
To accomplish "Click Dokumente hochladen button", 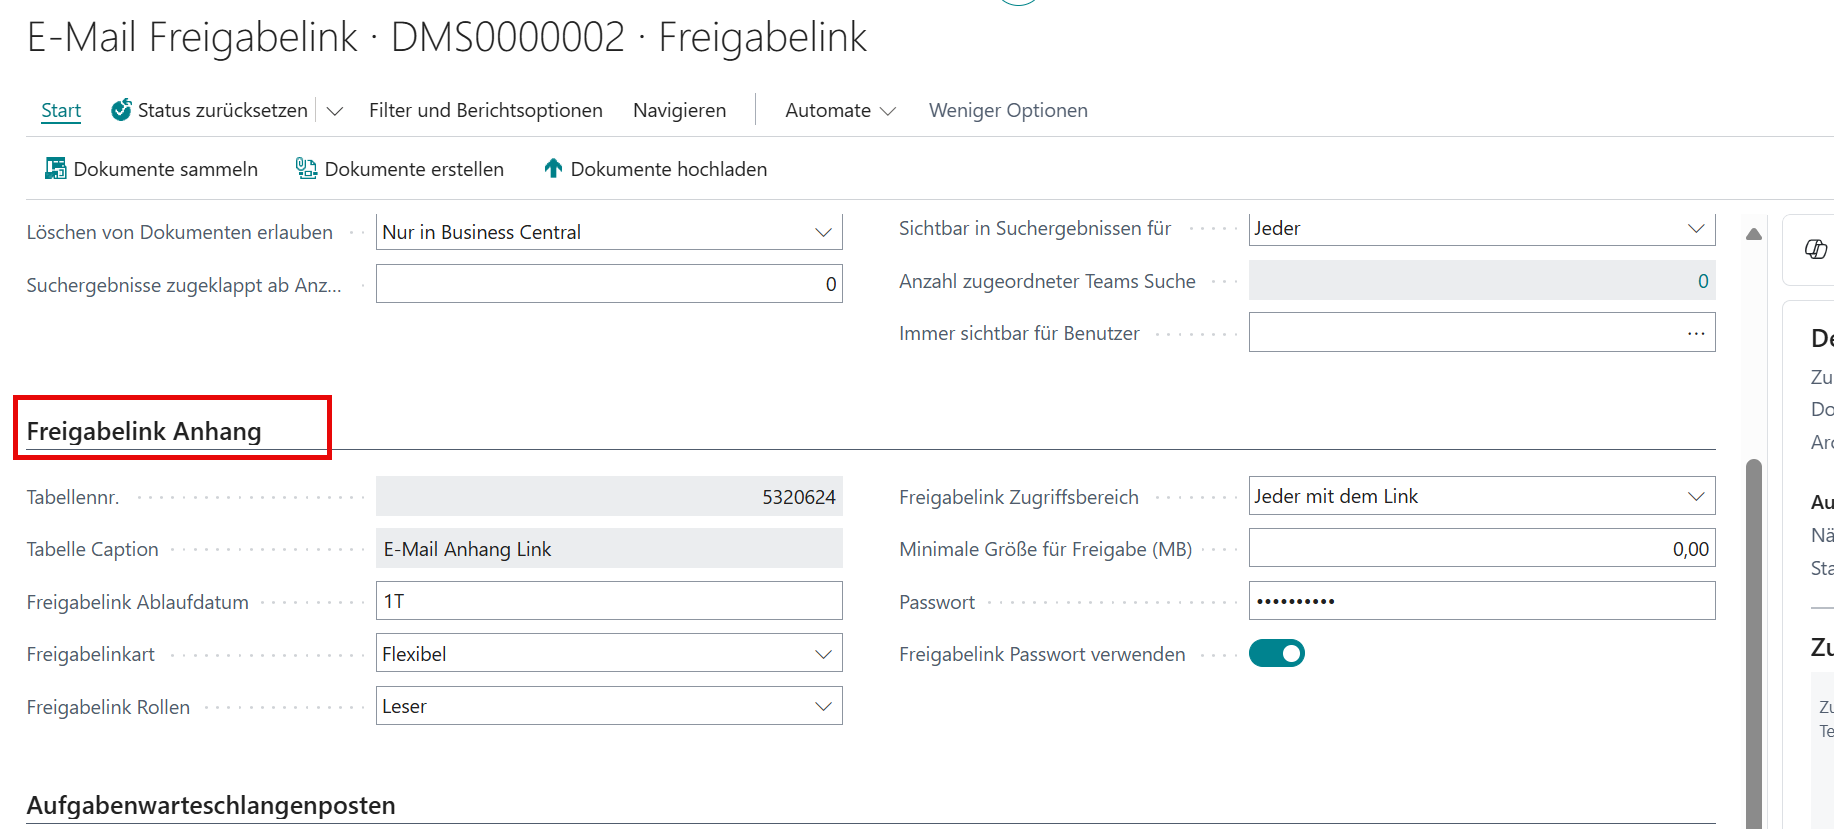I will pyautogui.click(x=655, y=169).
